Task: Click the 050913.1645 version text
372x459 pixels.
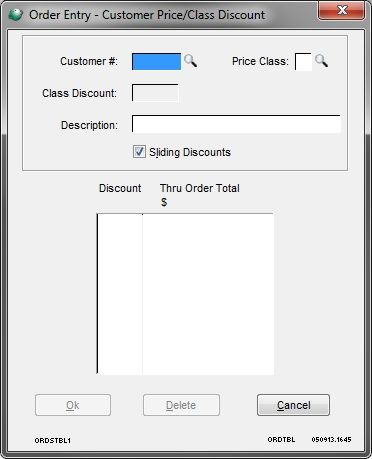Action: click(331, 440)
